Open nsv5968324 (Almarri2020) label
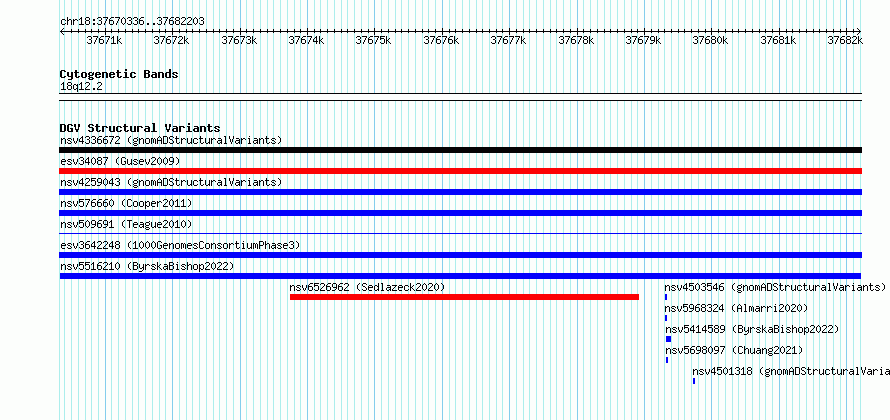The width and height of the screenshot is (890, 420). click(x=736, y=308)
